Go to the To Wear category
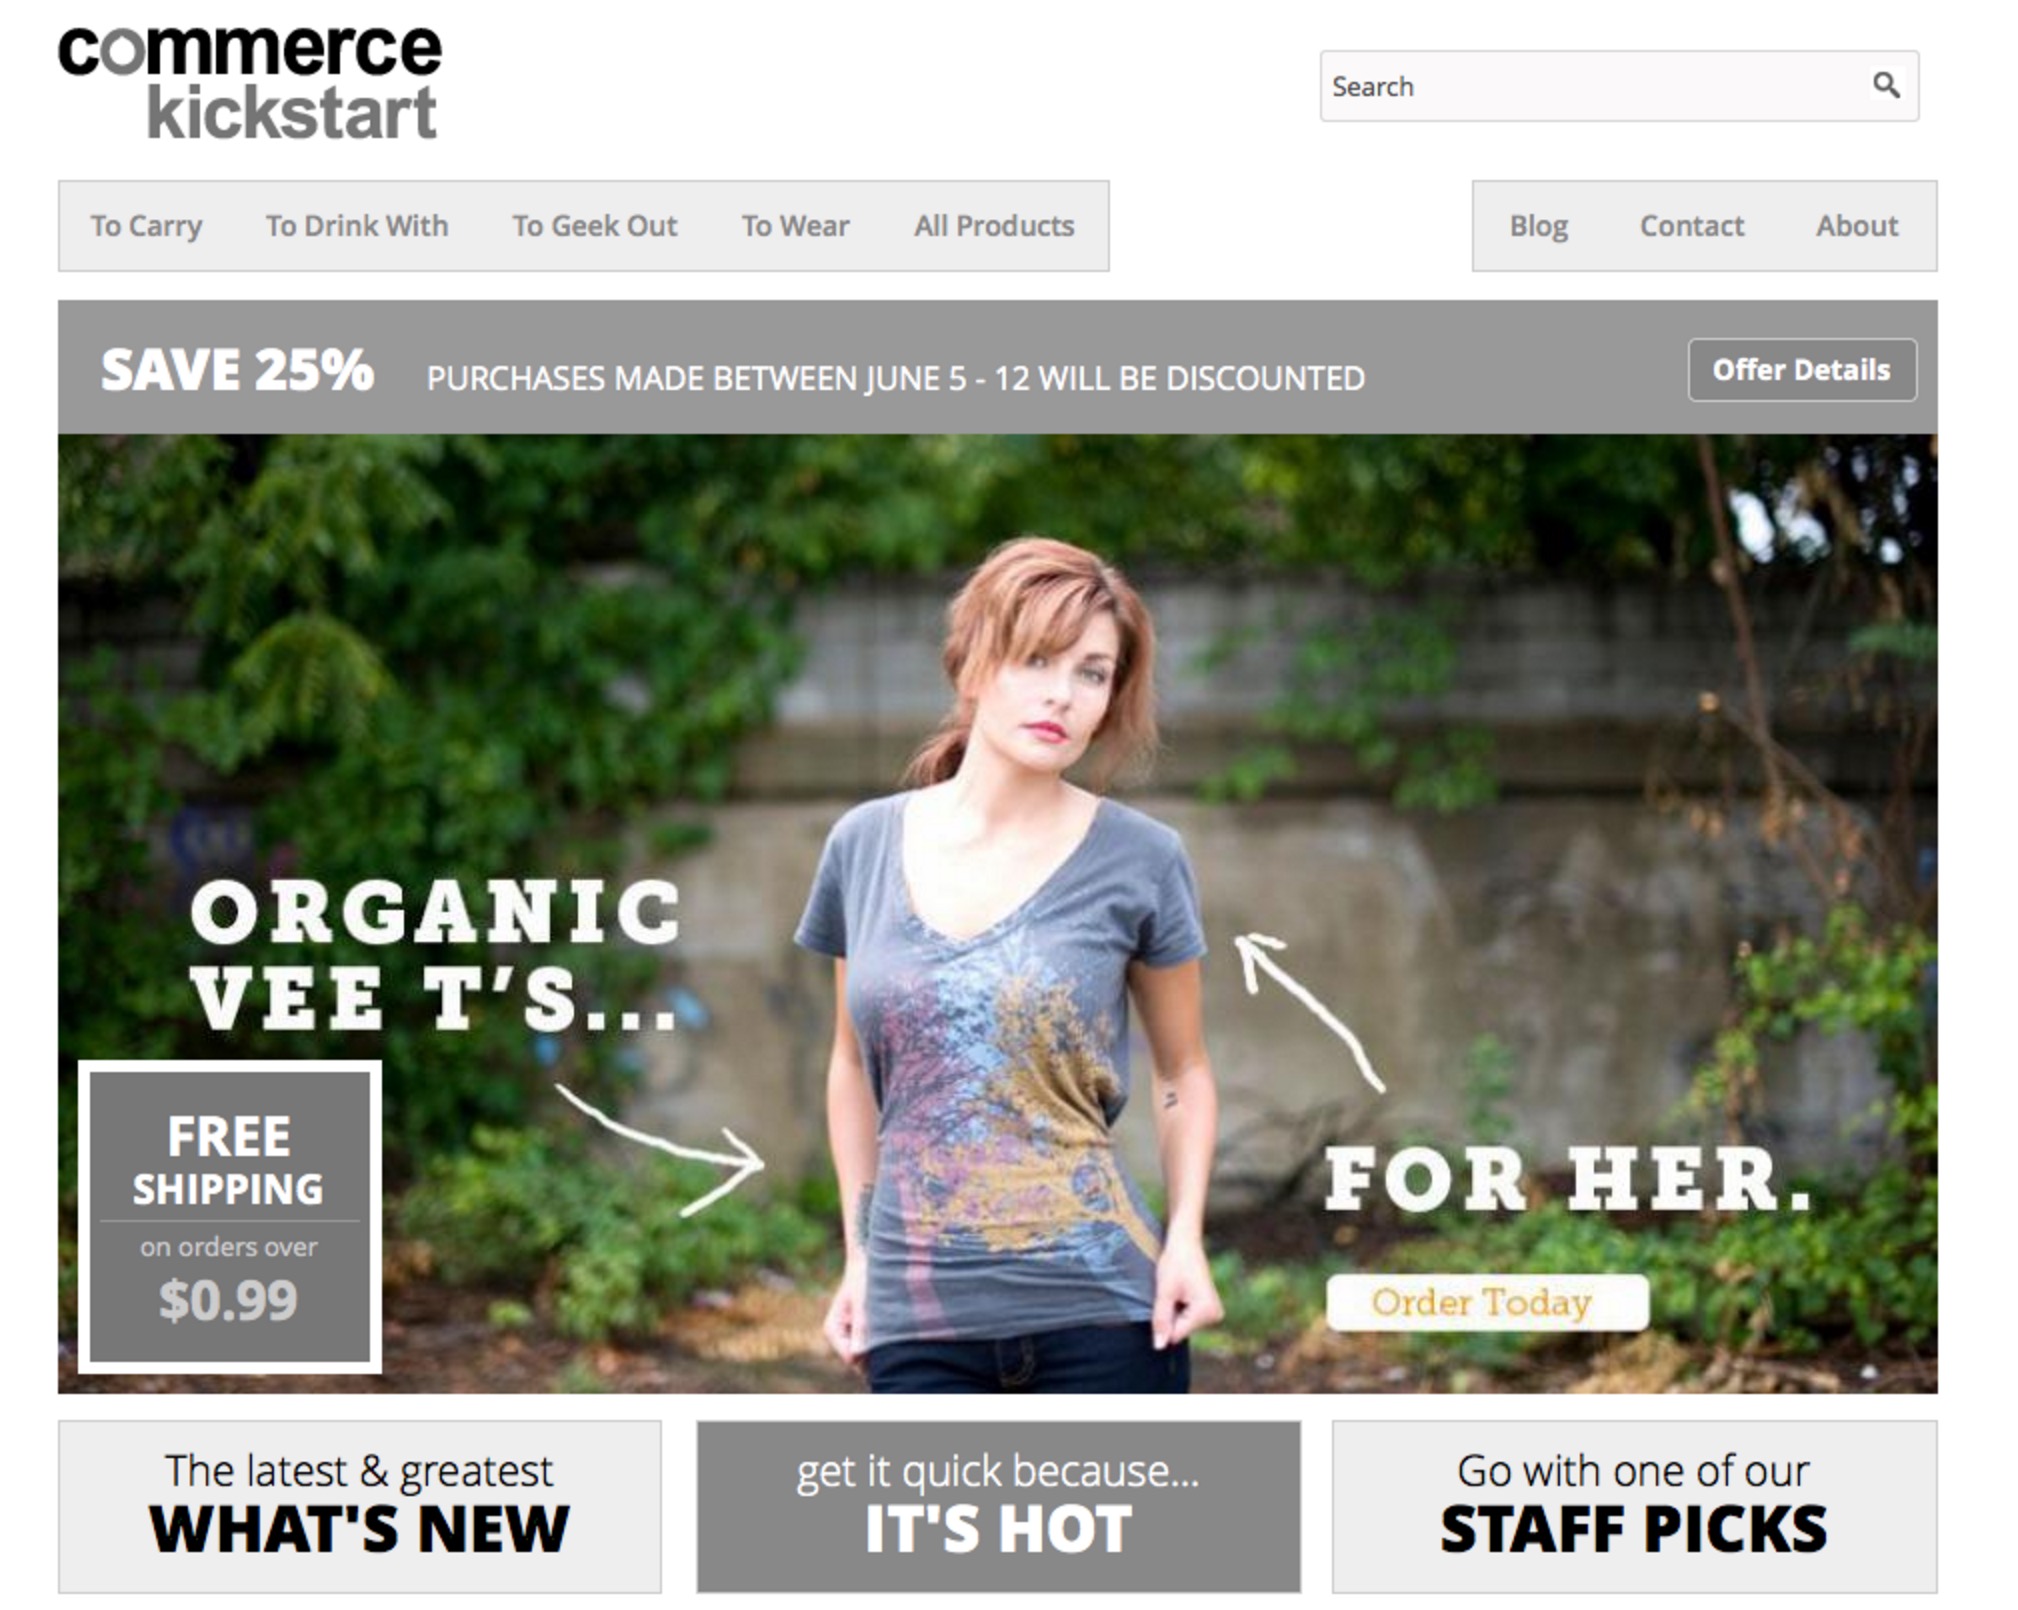 click(795, 226)
